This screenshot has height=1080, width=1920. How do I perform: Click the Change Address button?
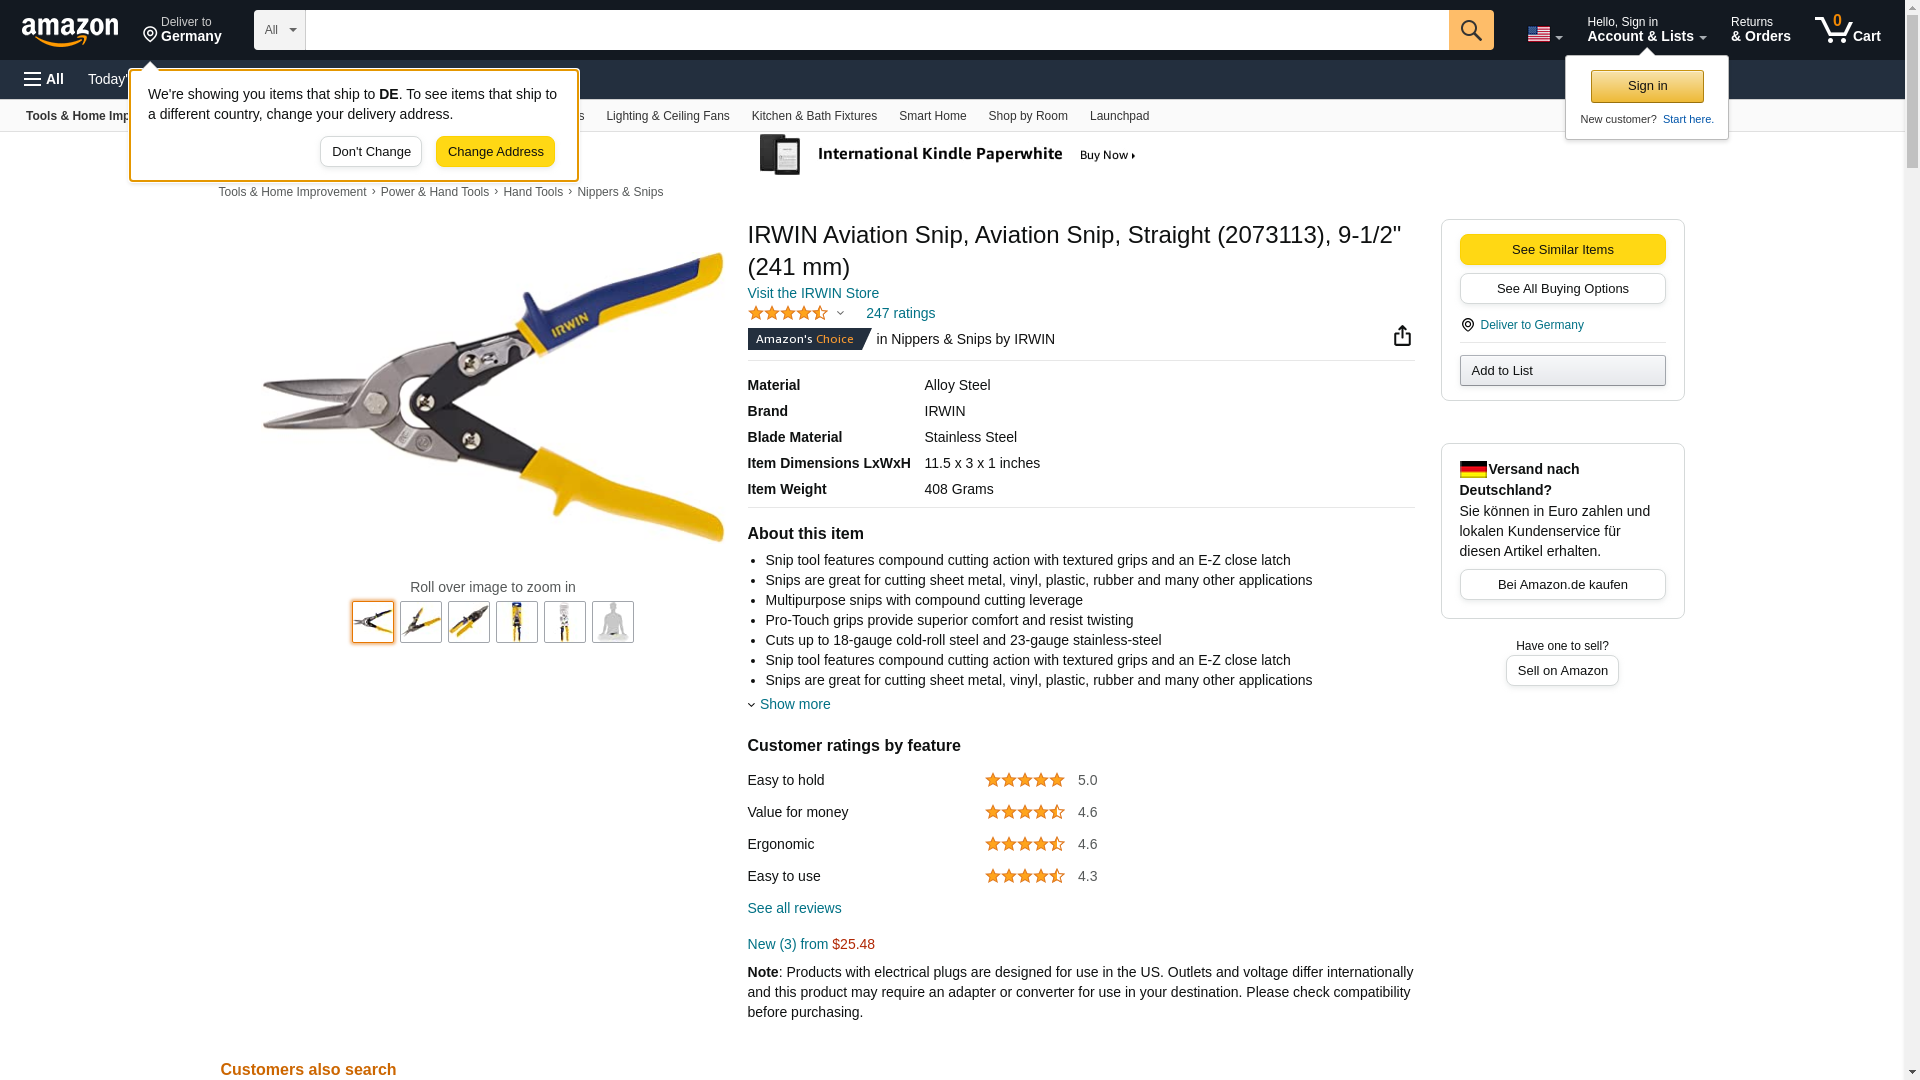pos(495,152)
